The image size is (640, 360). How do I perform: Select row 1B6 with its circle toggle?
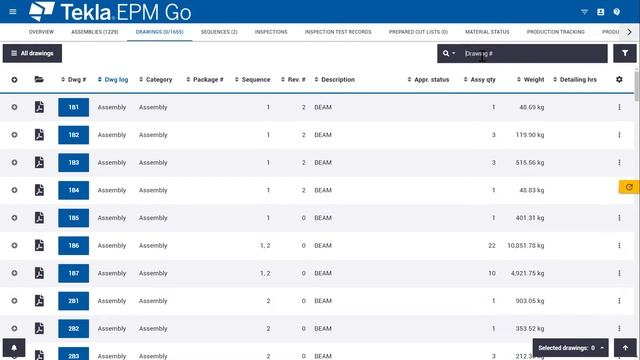tap(14, 245)
